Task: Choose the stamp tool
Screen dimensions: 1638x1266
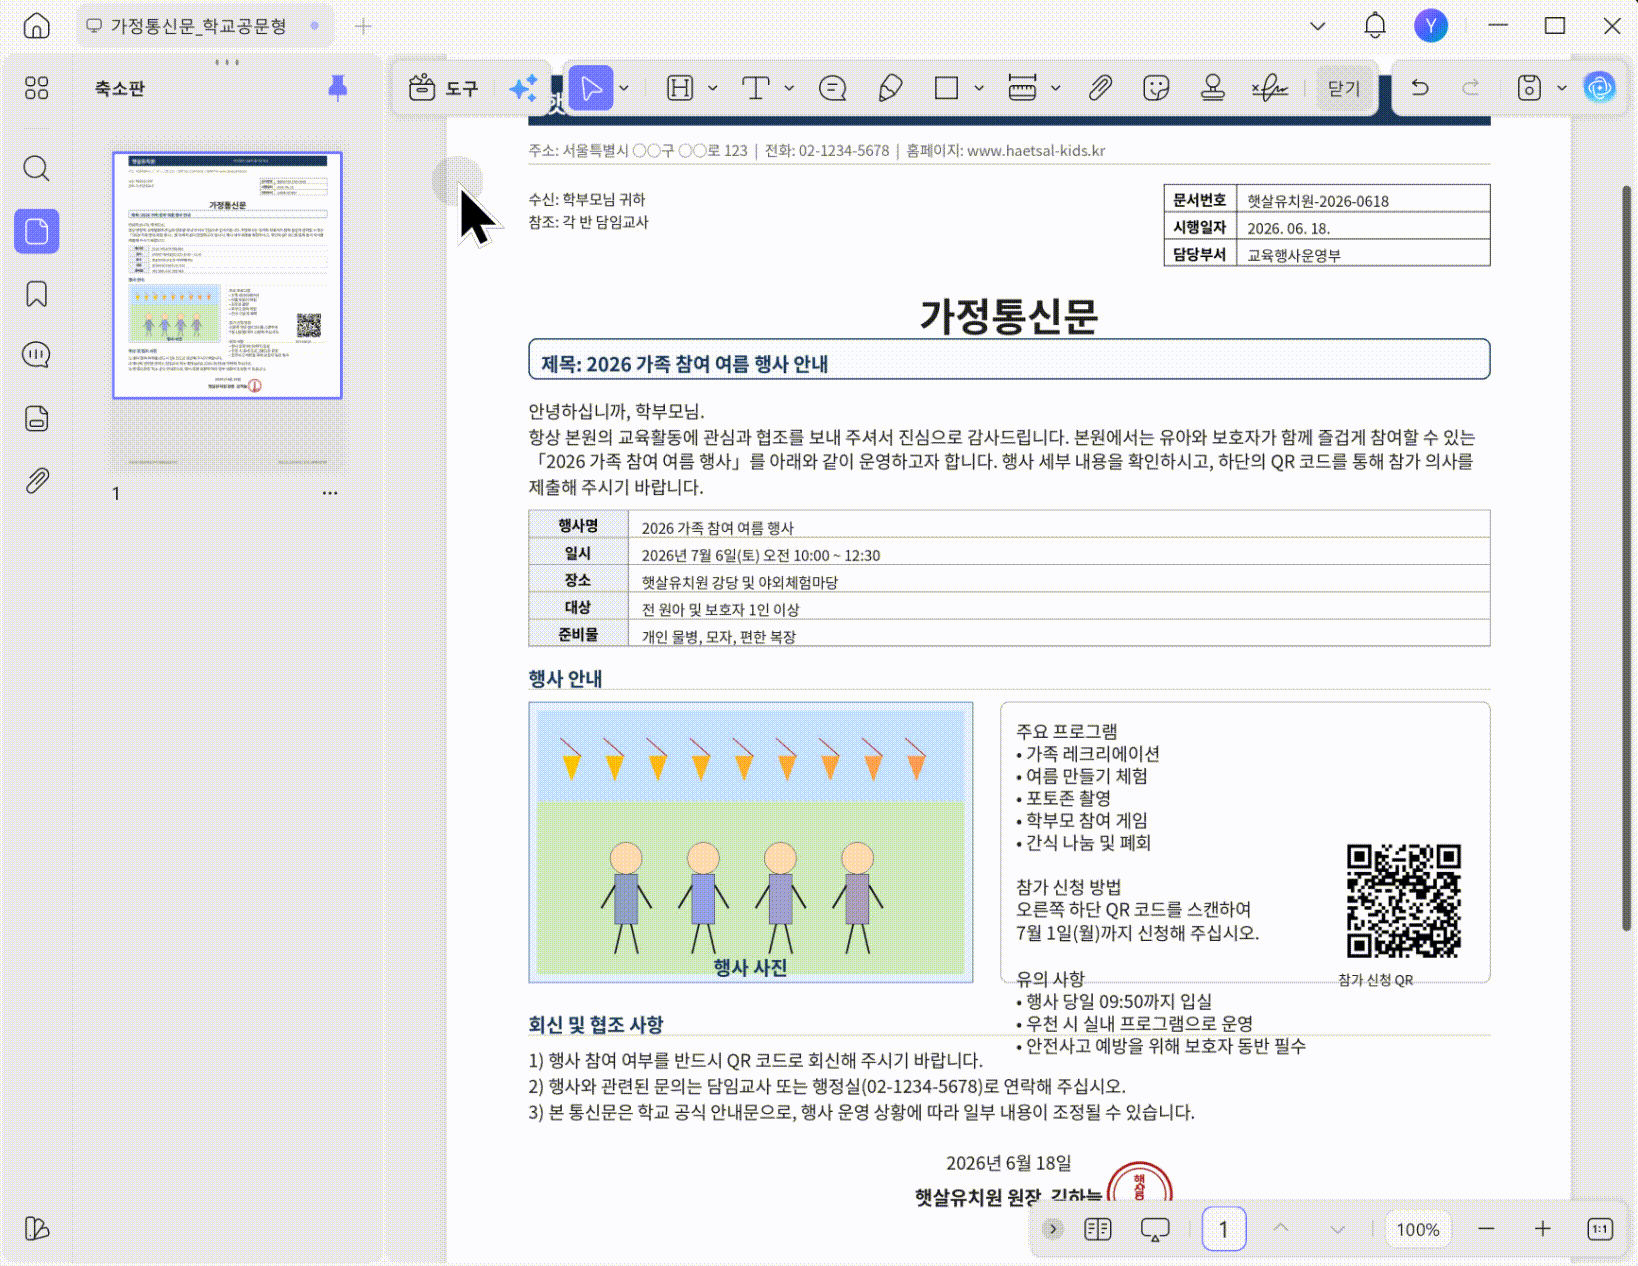Action: (1213, 89)
